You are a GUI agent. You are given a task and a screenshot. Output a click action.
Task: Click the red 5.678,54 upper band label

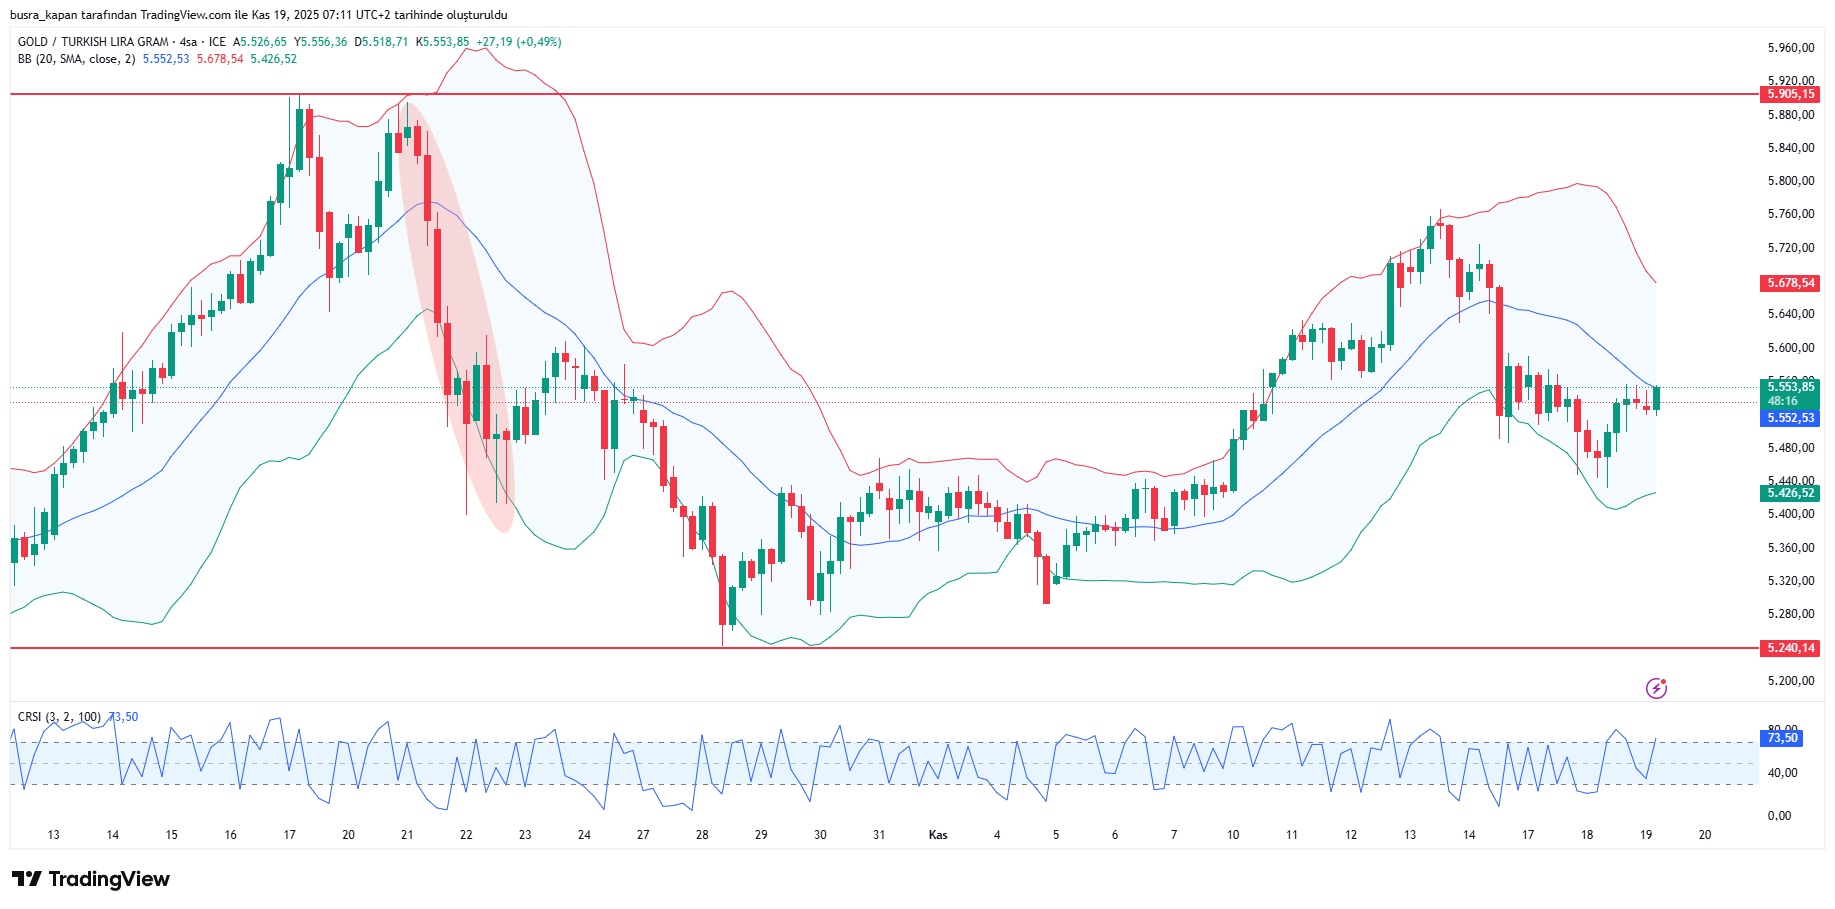click(x=1790, y=283)
